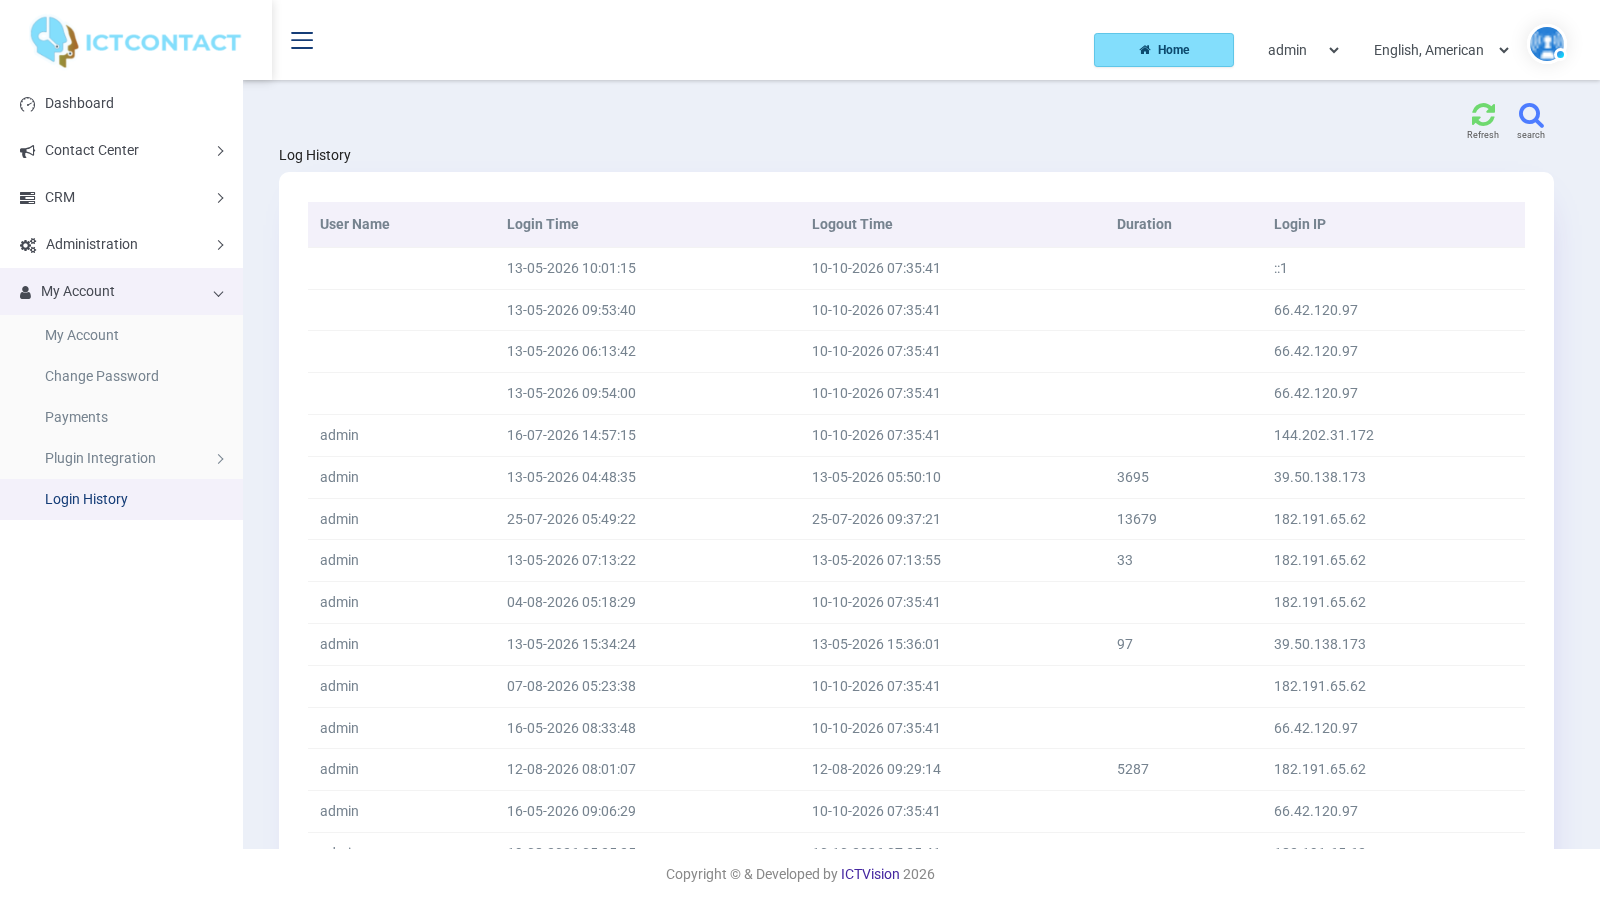Click duration value 5287

(1133, 769)
